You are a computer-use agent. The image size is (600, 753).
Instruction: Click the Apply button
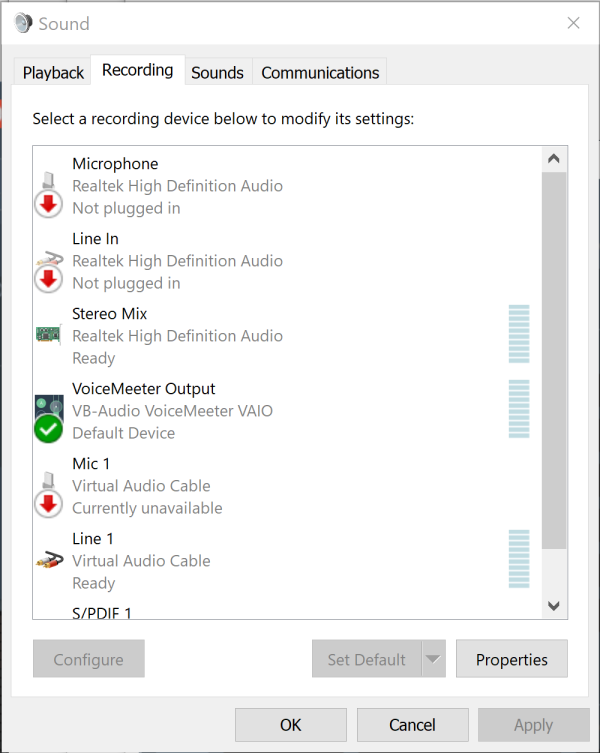point(533,725)
